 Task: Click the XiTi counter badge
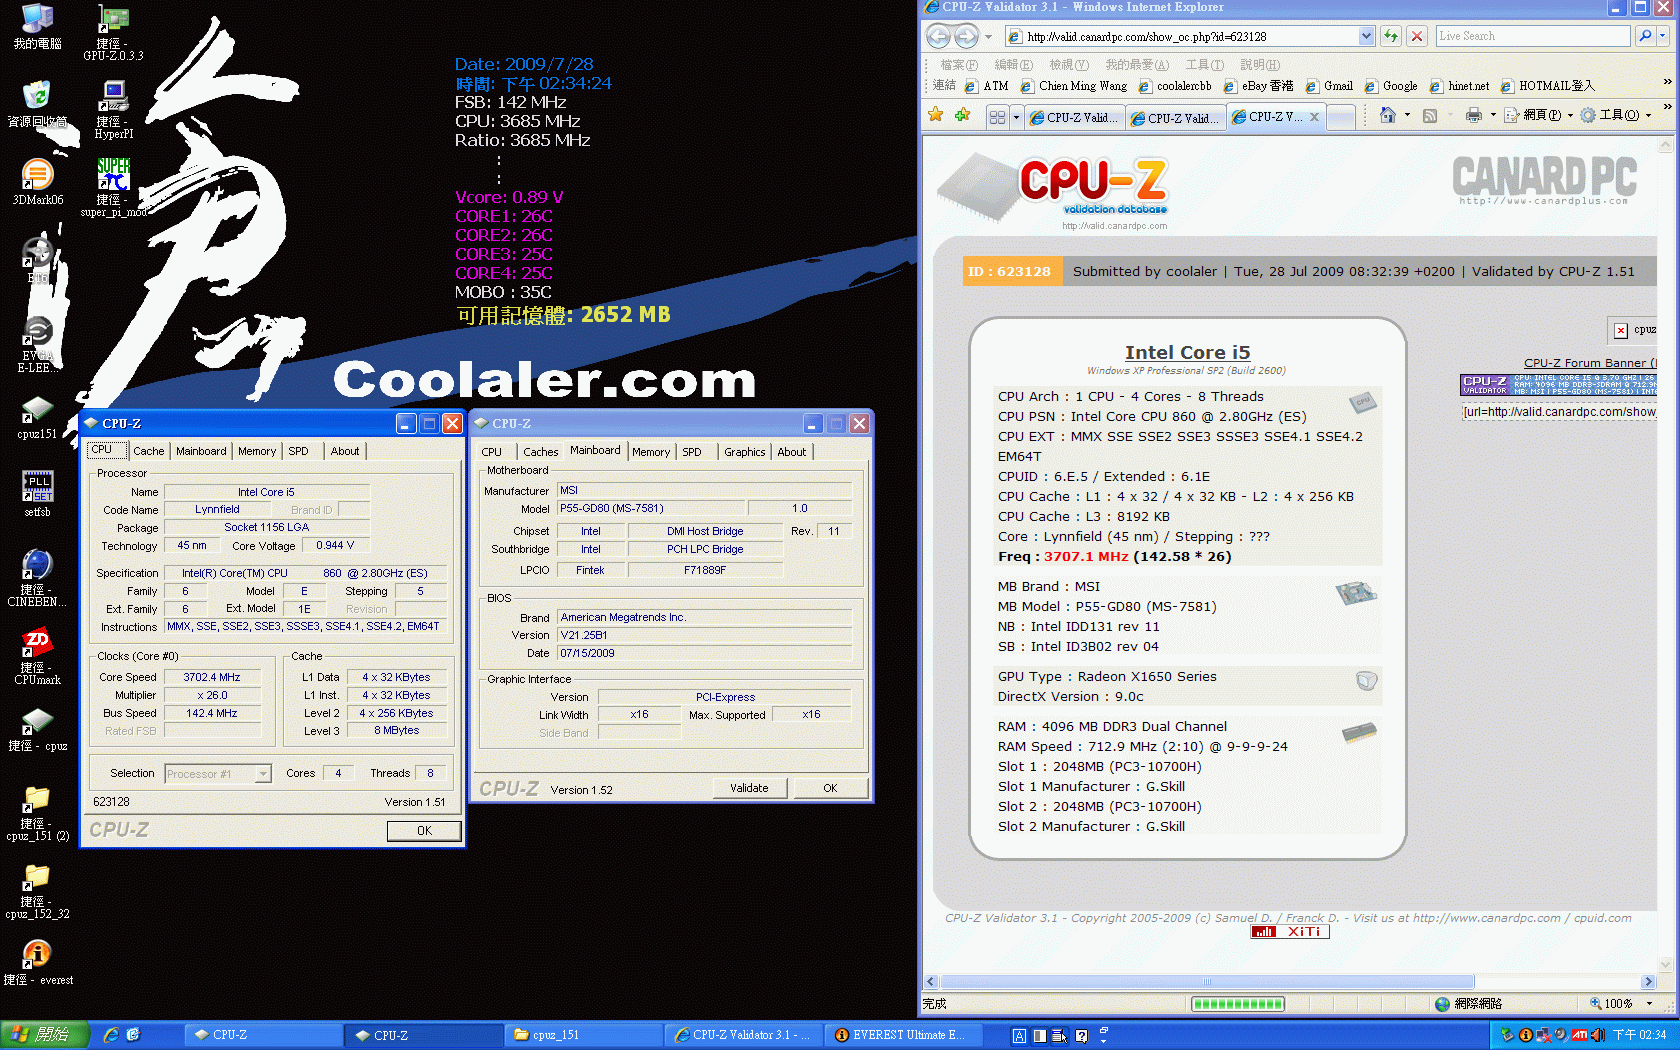pos(1290,931)
